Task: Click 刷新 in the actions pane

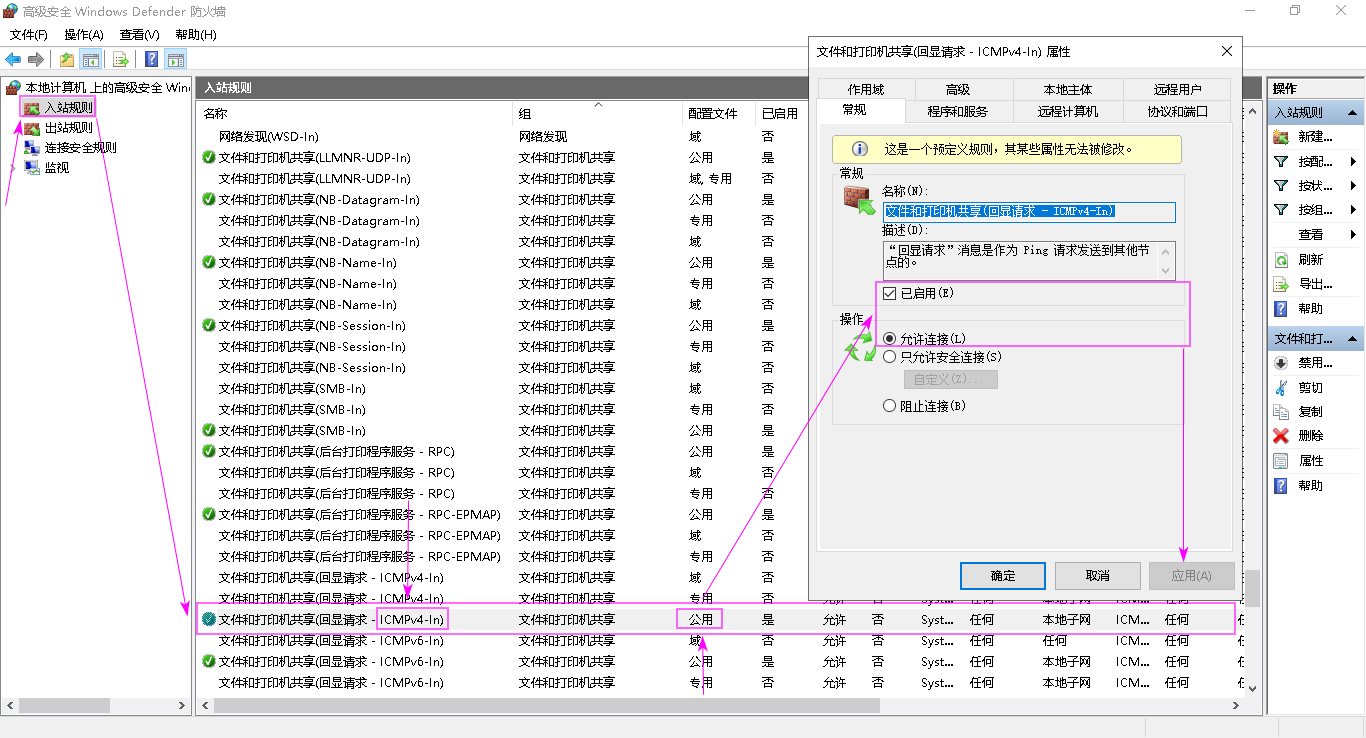Action: click(1311, 259)
